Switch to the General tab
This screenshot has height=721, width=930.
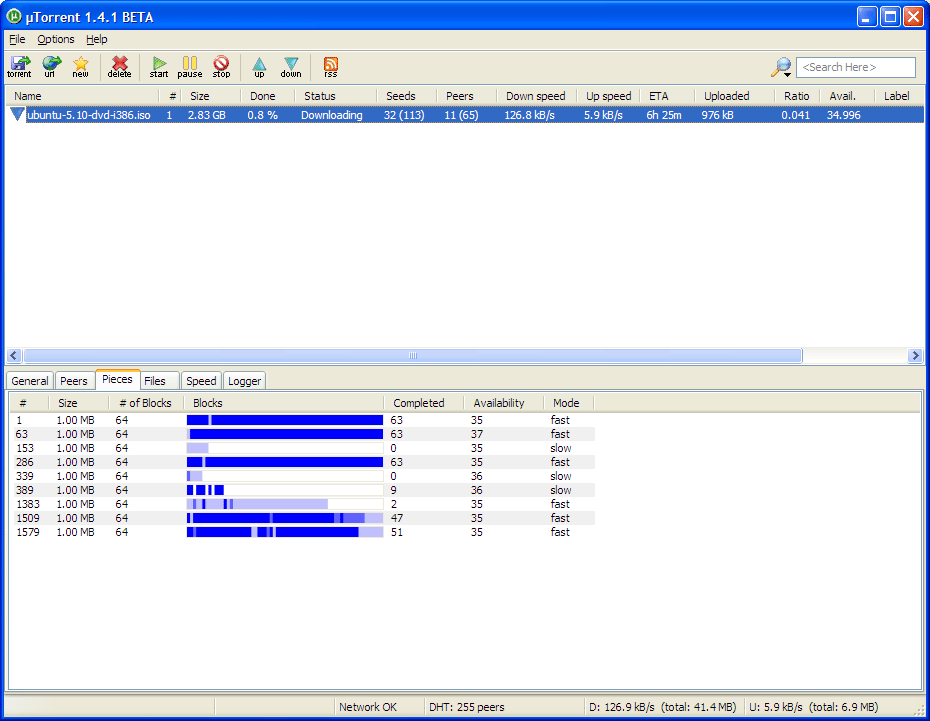point(30,381)
